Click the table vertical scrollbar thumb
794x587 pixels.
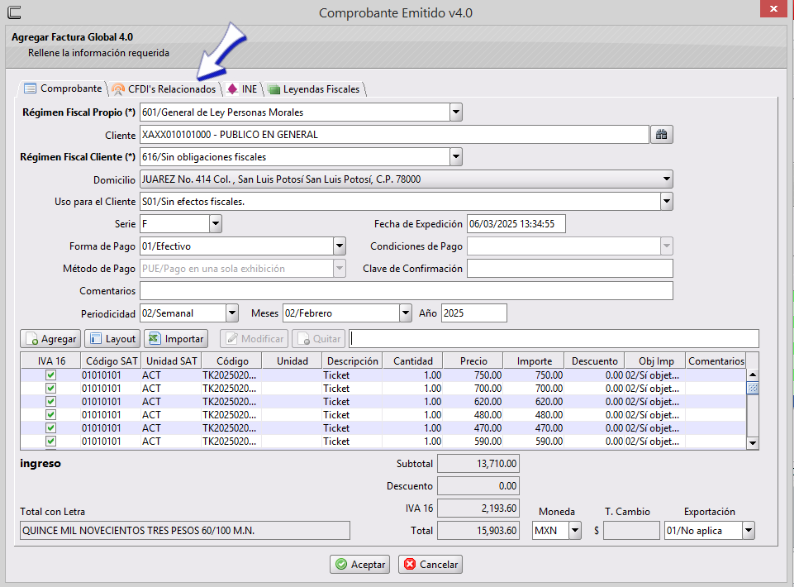pos(752,388)
